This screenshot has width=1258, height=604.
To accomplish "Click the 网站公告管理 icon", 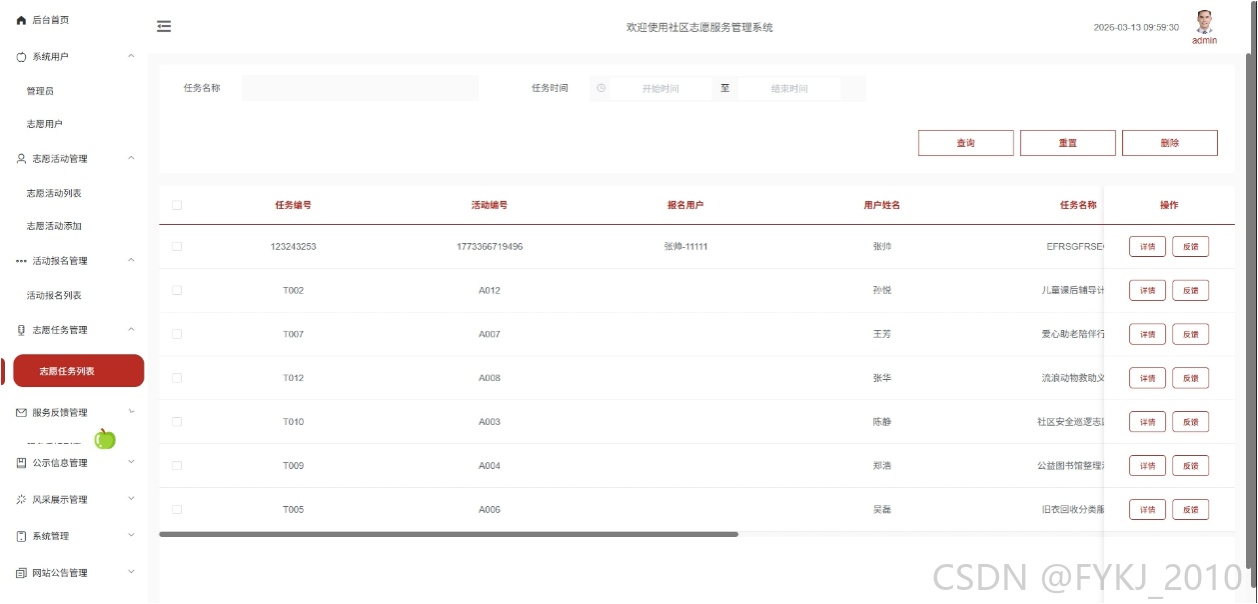I will (x=21, y=573).
